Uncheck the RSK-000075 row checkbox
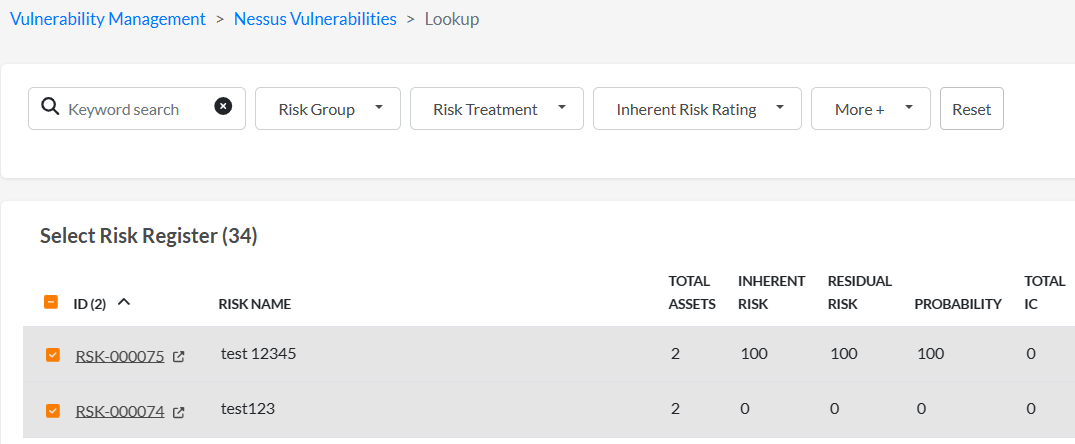The image size is (1075, 444). point(52,355)
